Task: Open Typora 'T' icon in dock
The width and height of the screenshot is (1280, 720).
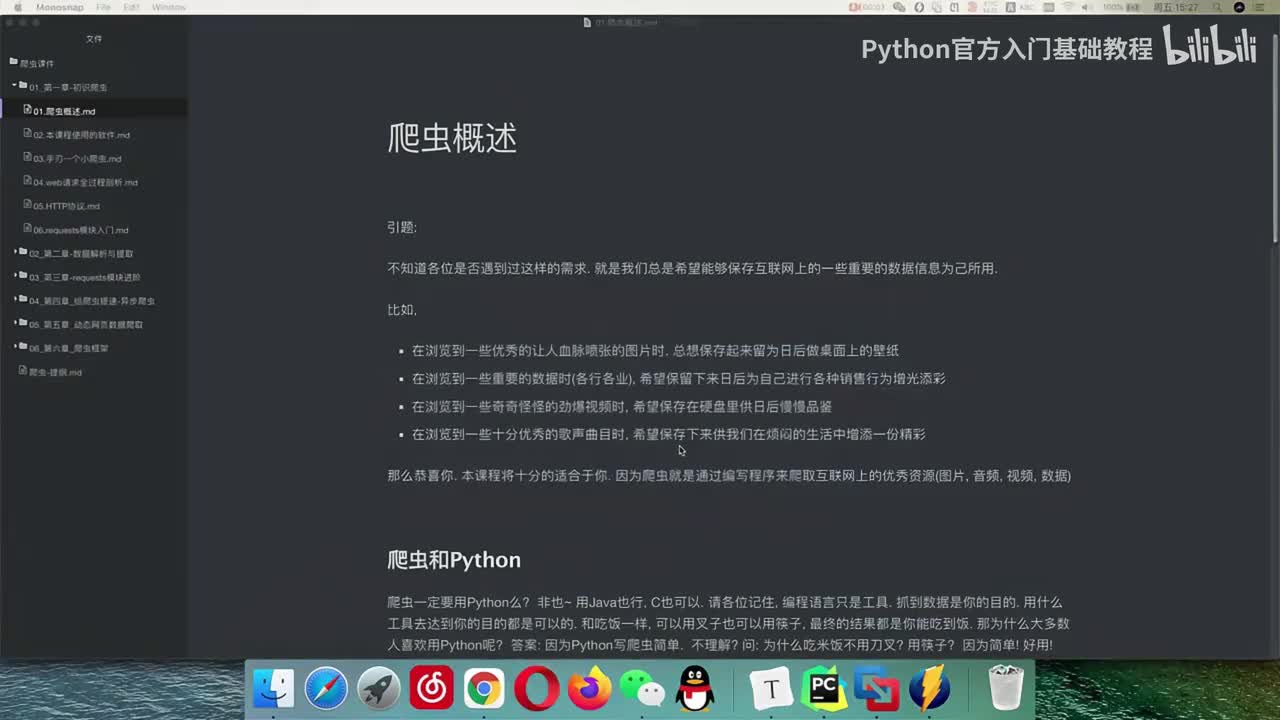Action: click(771, 689)
